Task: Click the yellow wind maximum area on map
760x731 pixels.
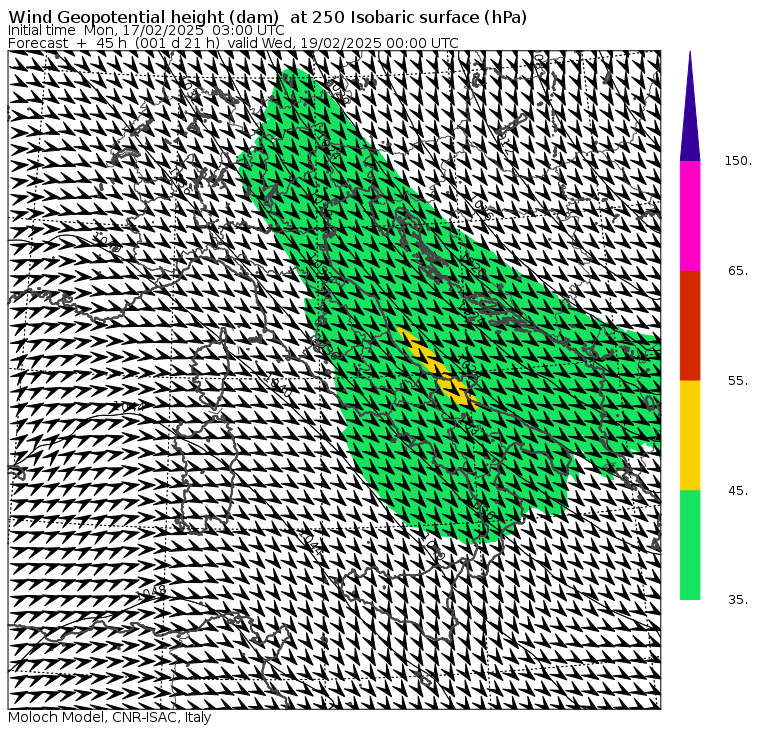Action: coord(438,367)
